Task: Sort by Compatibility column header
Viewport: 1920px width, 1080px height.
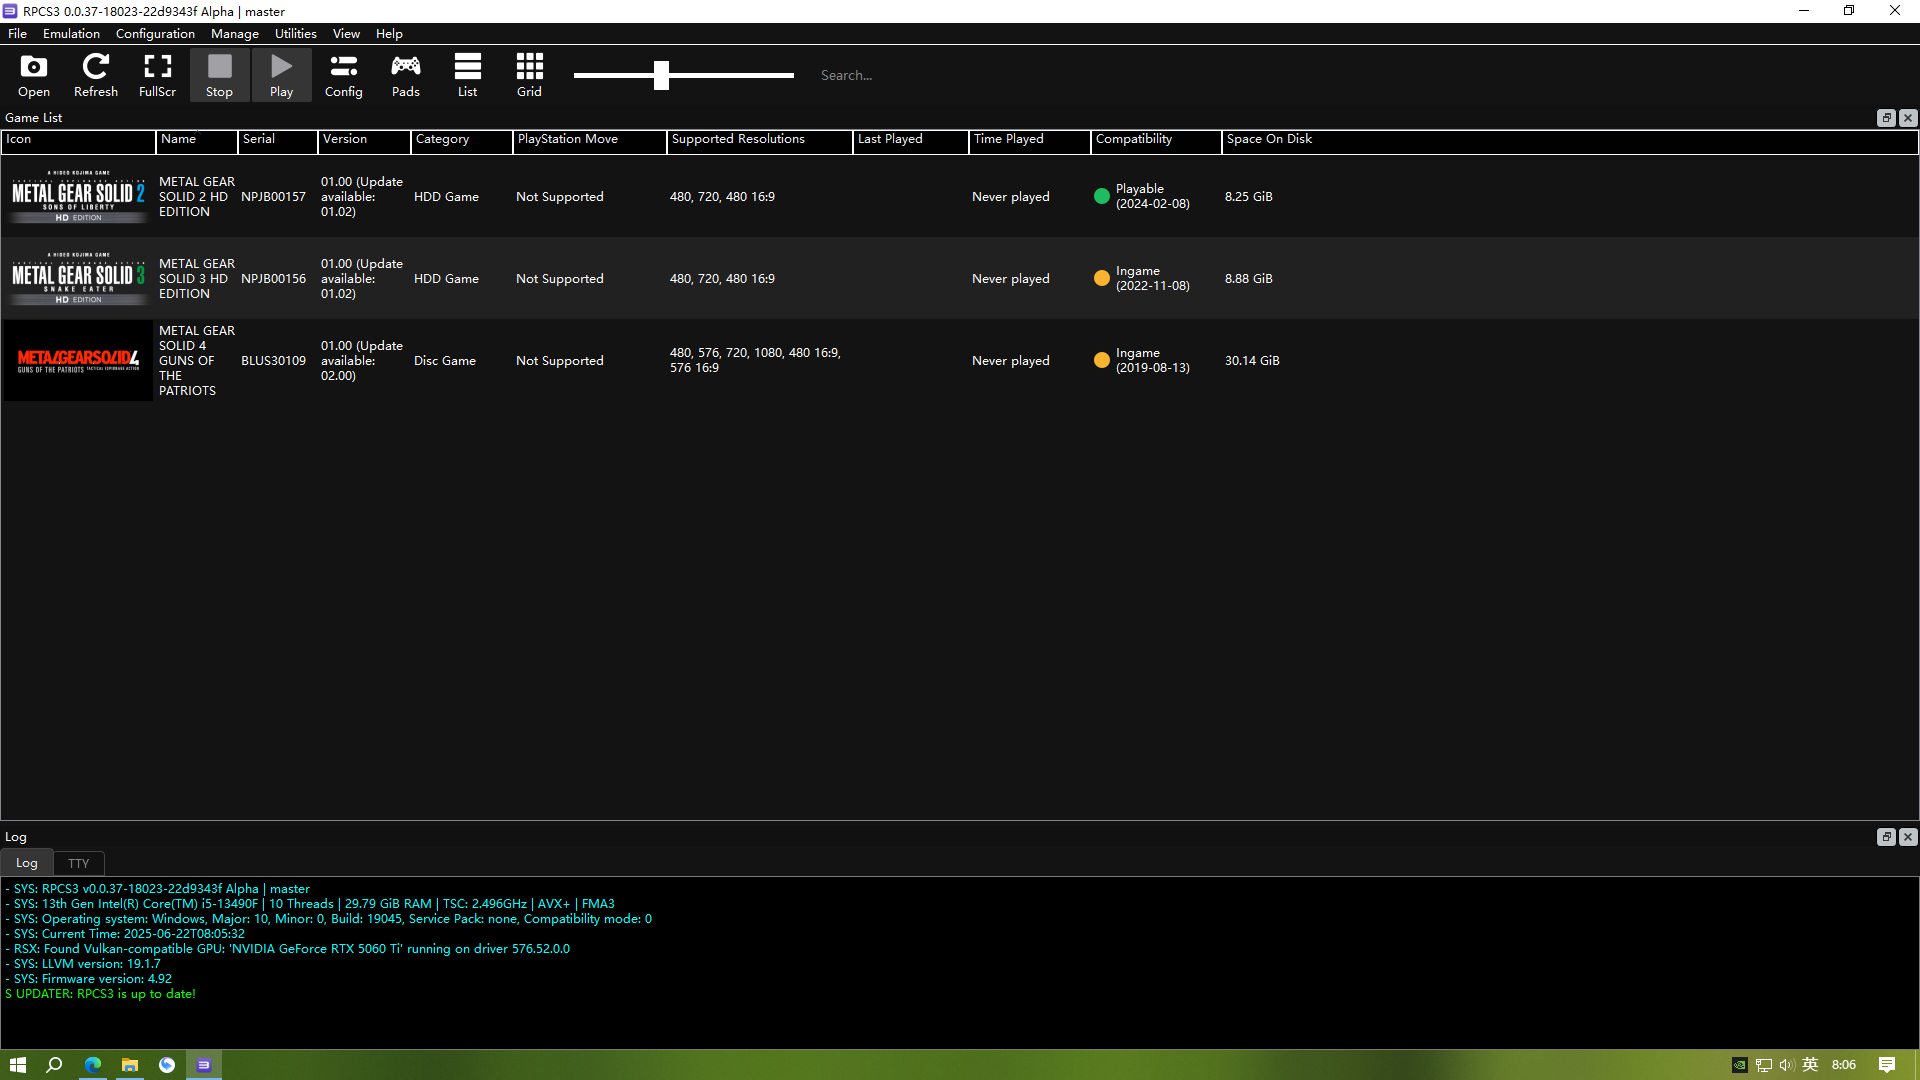Action: pyautogui.click(x=1156, y=140)
